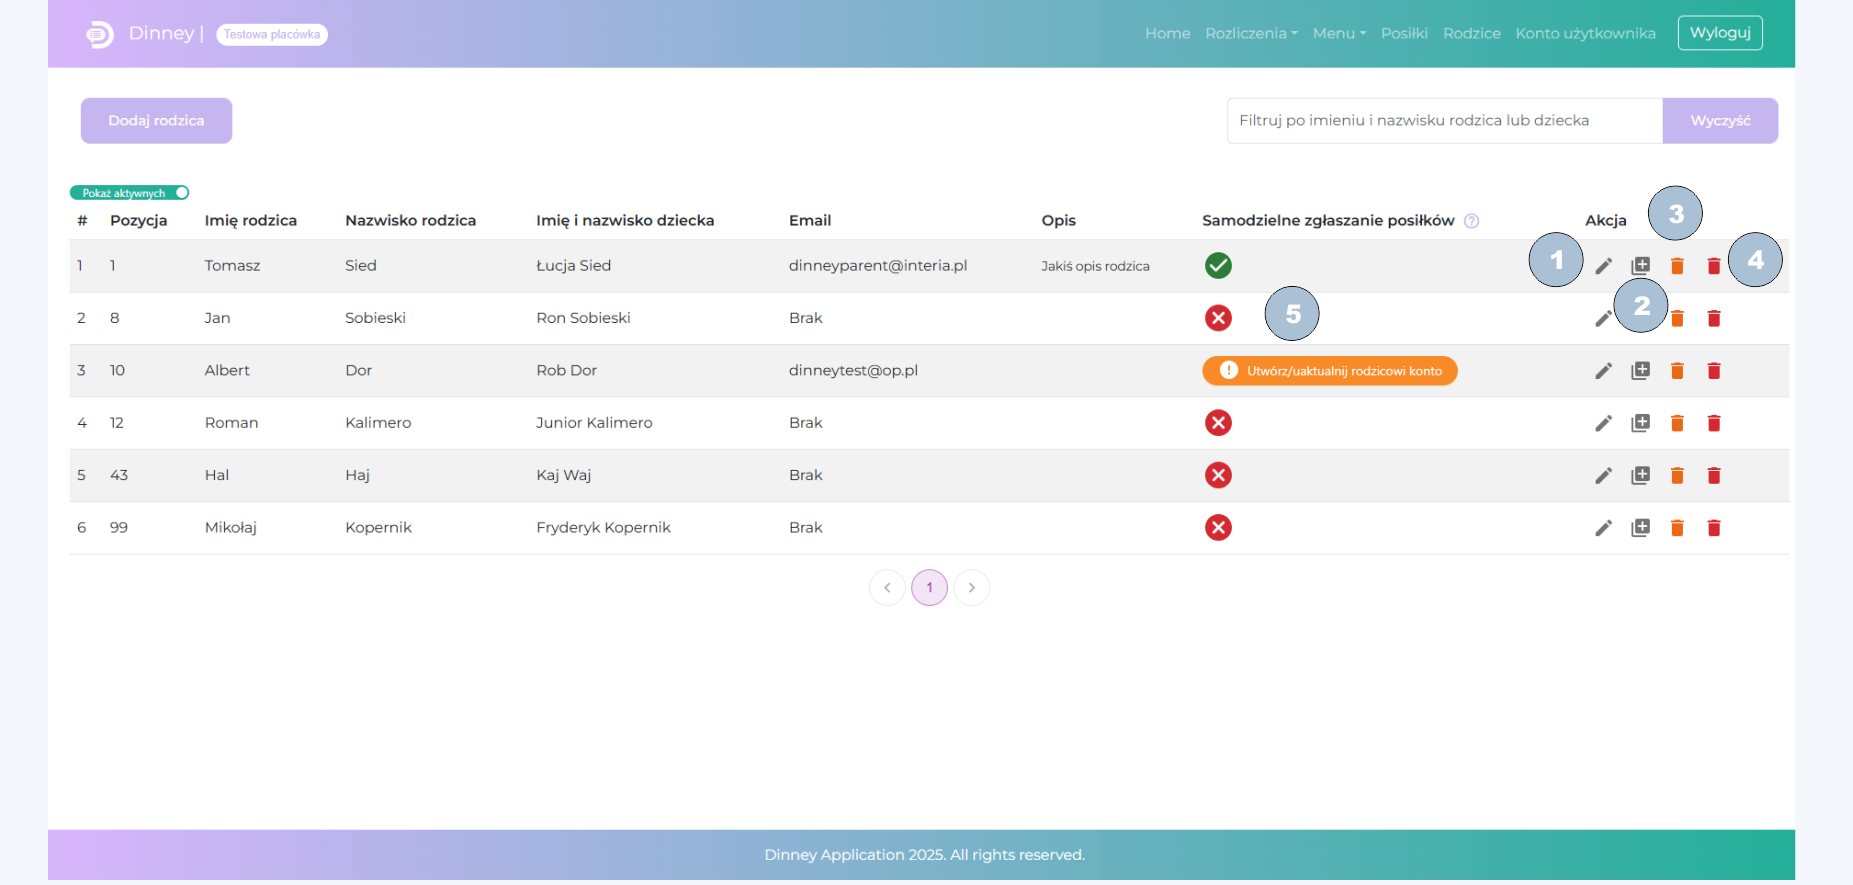This screenshot has height=885, width=1853.
Task: Expand the Rozliczenia dropdown in navbar
Action: pyautogui.click(x=1250, y=33)
